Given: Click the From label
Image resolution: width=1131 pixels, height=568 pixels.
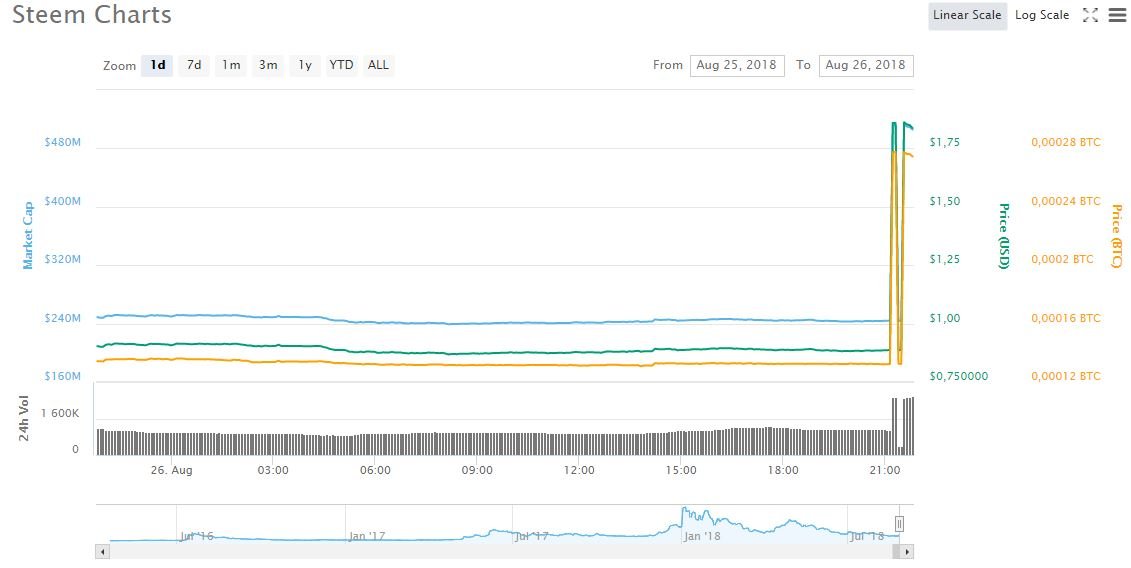Looking at the screenshot, I should (668, 65).
